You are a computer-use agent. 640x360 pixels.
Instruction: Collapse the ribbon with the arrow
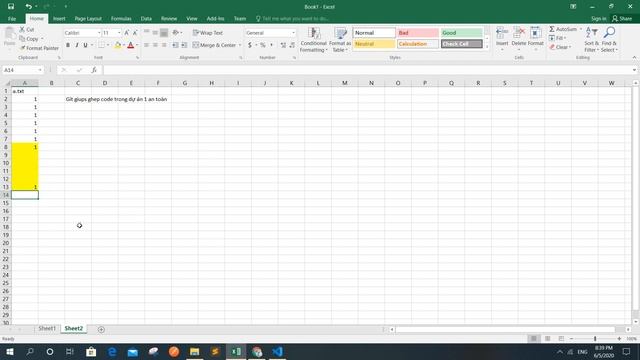pyautogui.click(x=634, y=58)
